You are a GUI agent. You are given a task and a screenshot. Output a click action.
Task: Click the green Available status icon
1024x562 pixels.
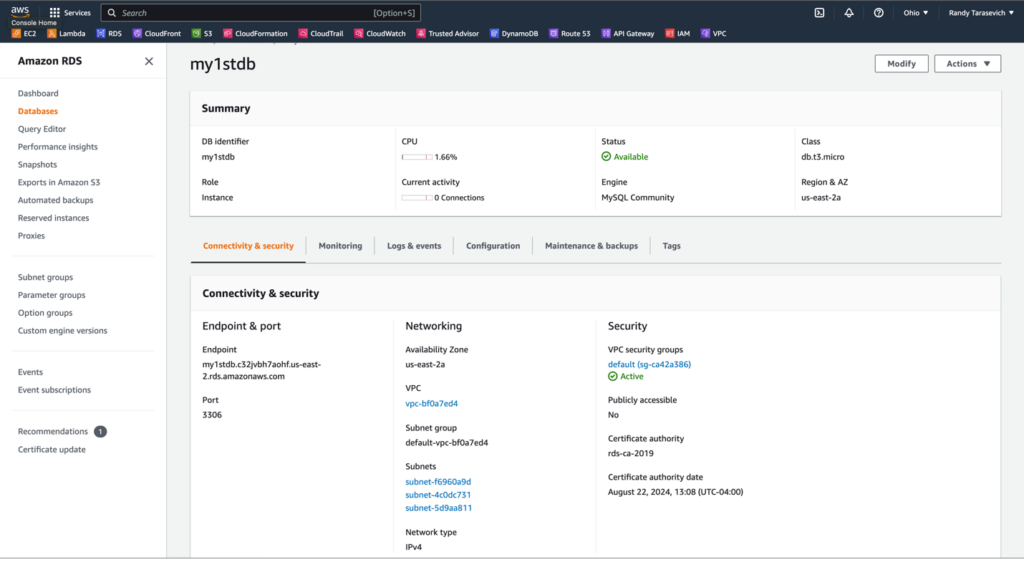(x=606, y=157)
